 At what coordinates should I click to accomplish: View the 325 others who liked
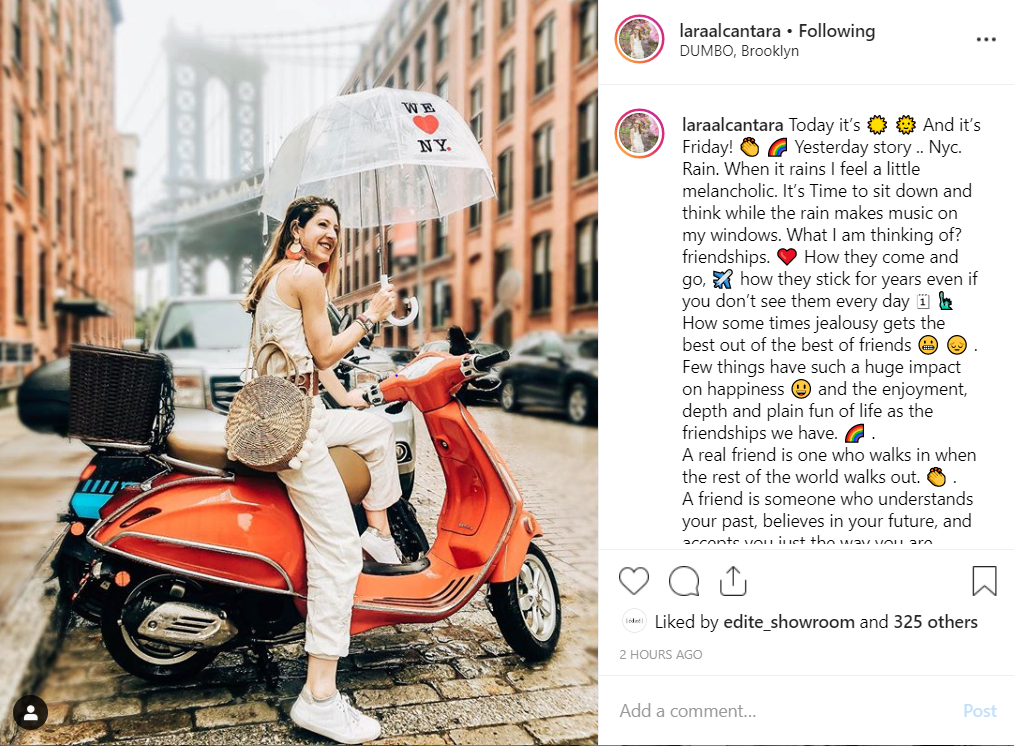coord(935,622)
